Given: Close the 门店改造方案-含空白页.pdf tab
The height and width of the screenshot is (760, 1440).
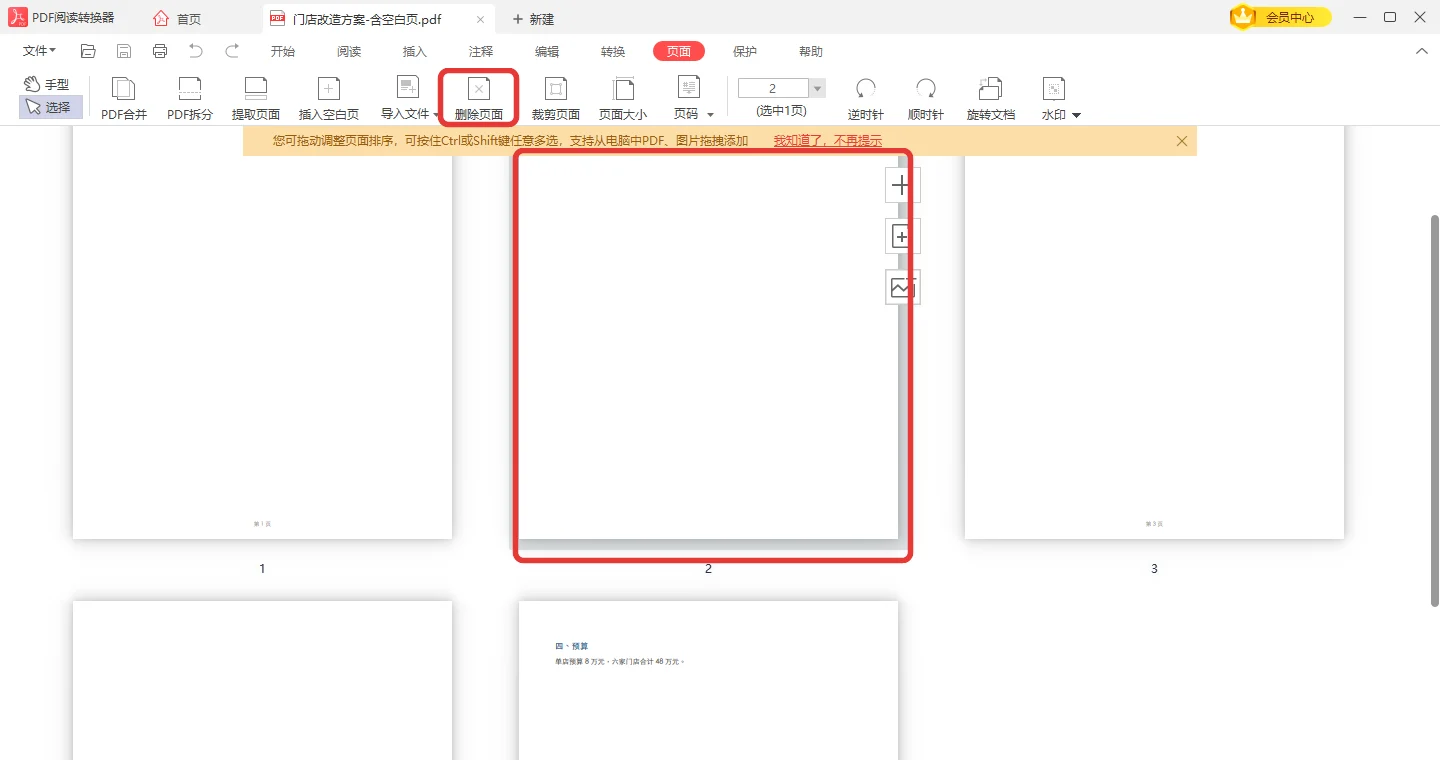Looking at the screenshot, I should 480,19.
